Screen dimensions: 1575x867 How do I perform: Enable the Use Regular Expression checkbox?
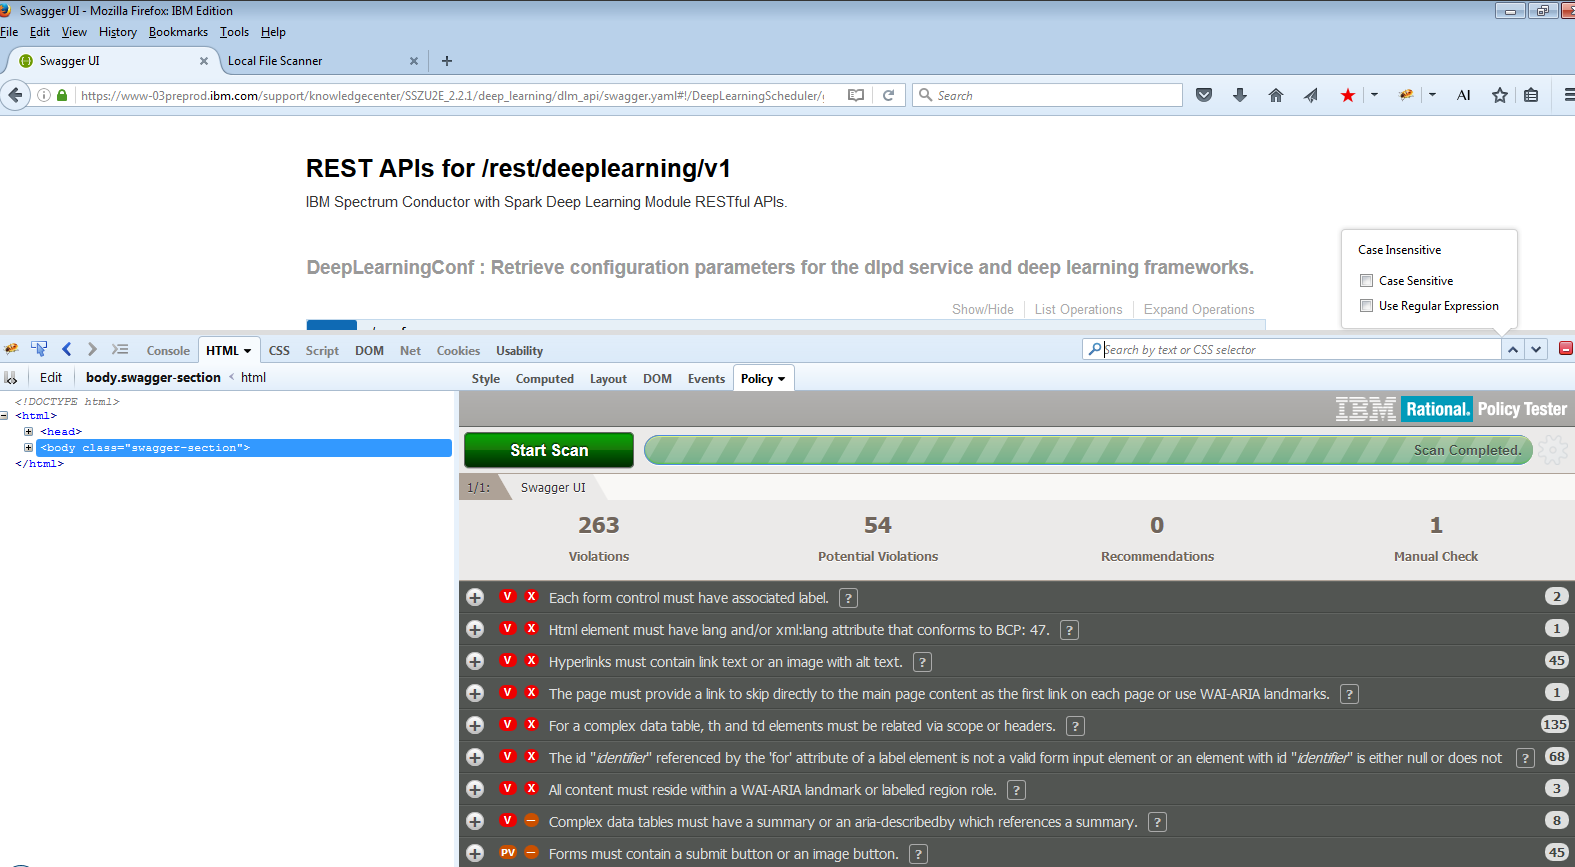(1366, 305)
